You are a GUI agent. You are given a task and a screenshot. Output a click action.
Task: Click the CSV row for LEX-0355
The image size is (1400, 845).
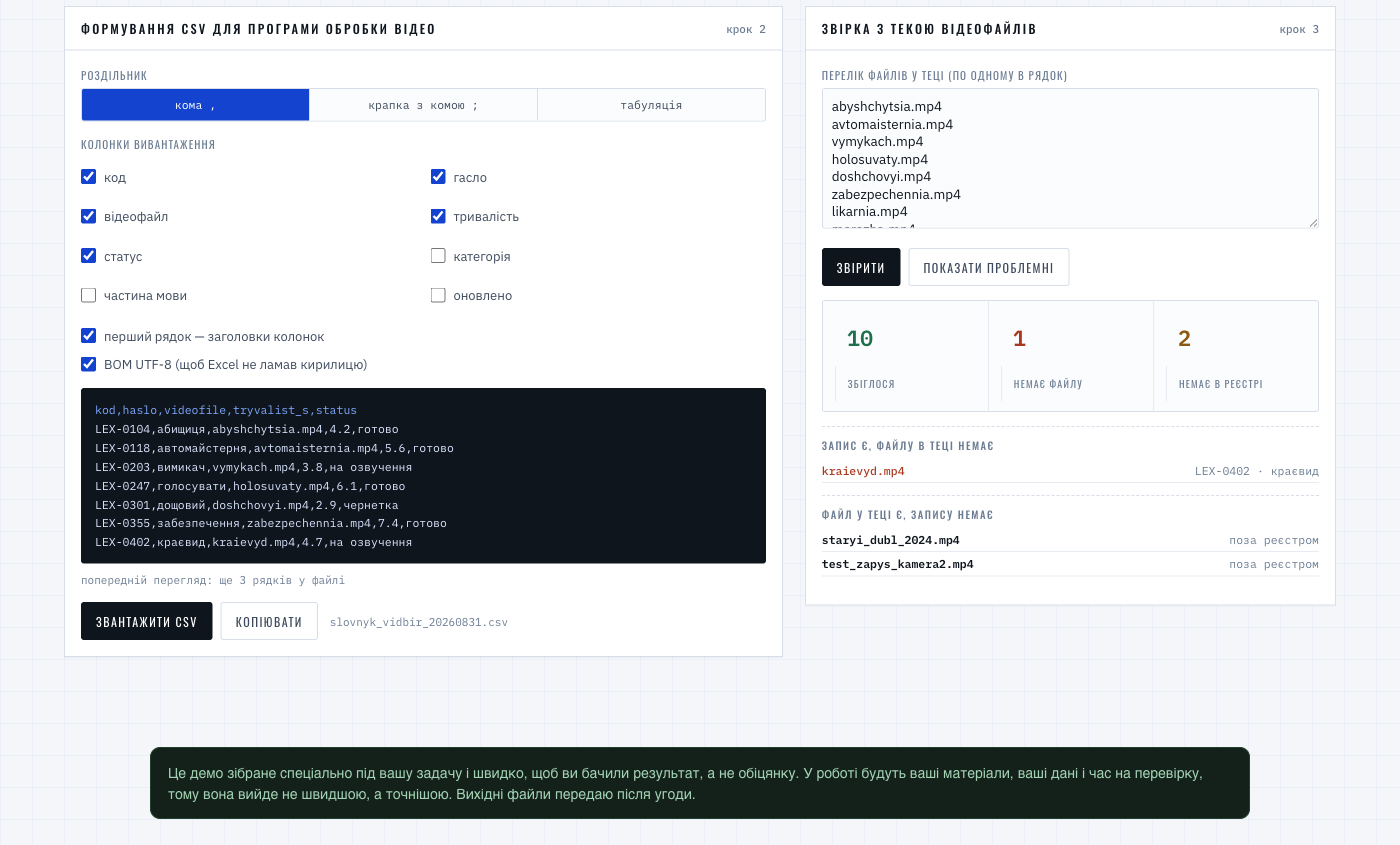(x=271, y=523)
